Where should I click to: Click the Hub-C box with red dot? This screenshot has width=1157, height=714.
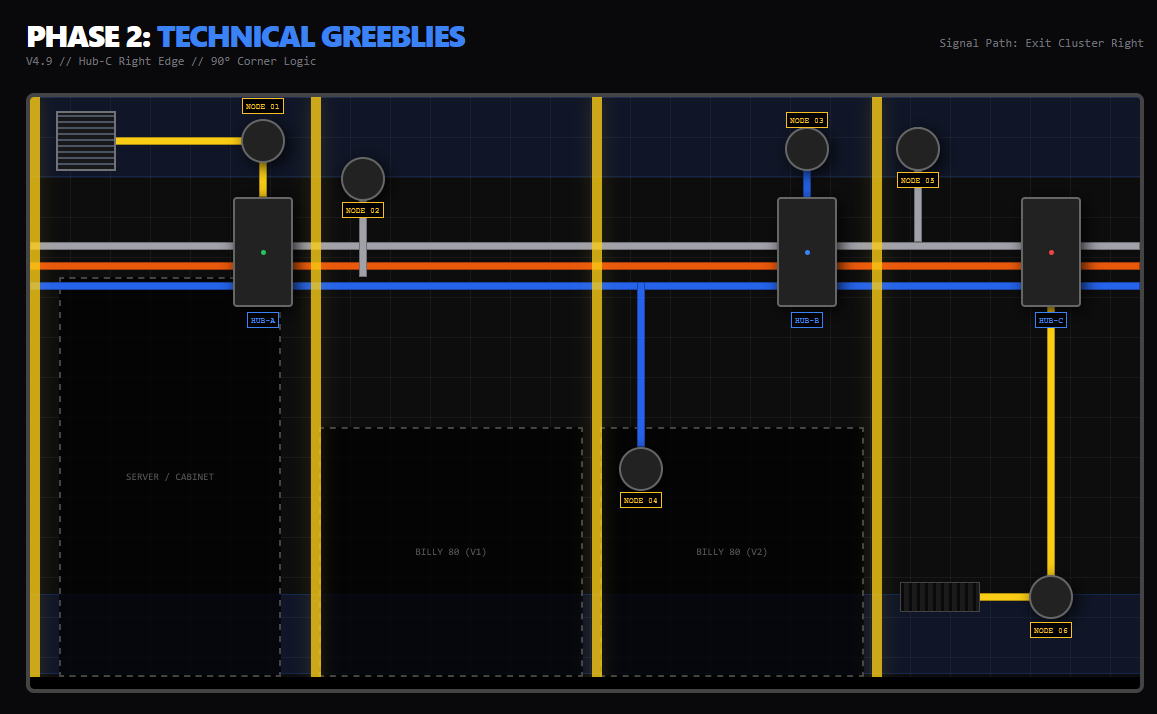tap(1051, 252)
